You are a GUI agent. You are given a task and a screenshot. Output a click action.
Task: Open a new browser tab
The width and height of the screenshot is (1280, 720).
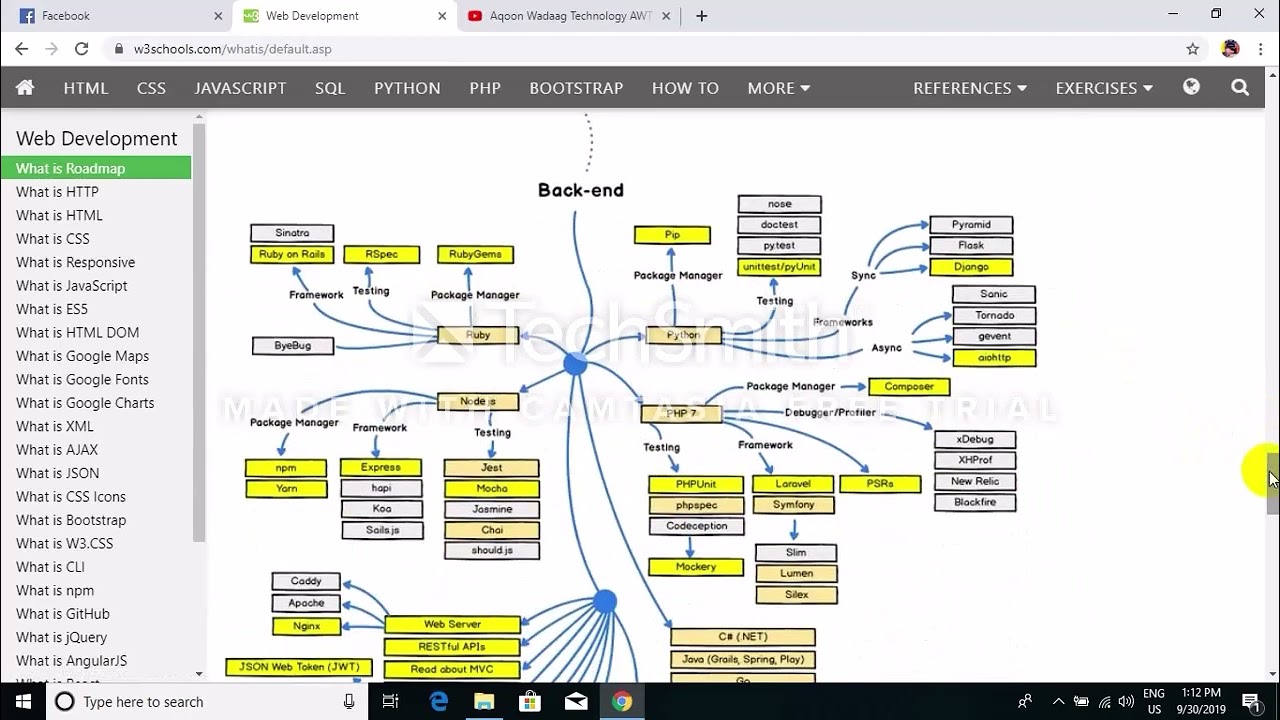[x=702, y=16]
